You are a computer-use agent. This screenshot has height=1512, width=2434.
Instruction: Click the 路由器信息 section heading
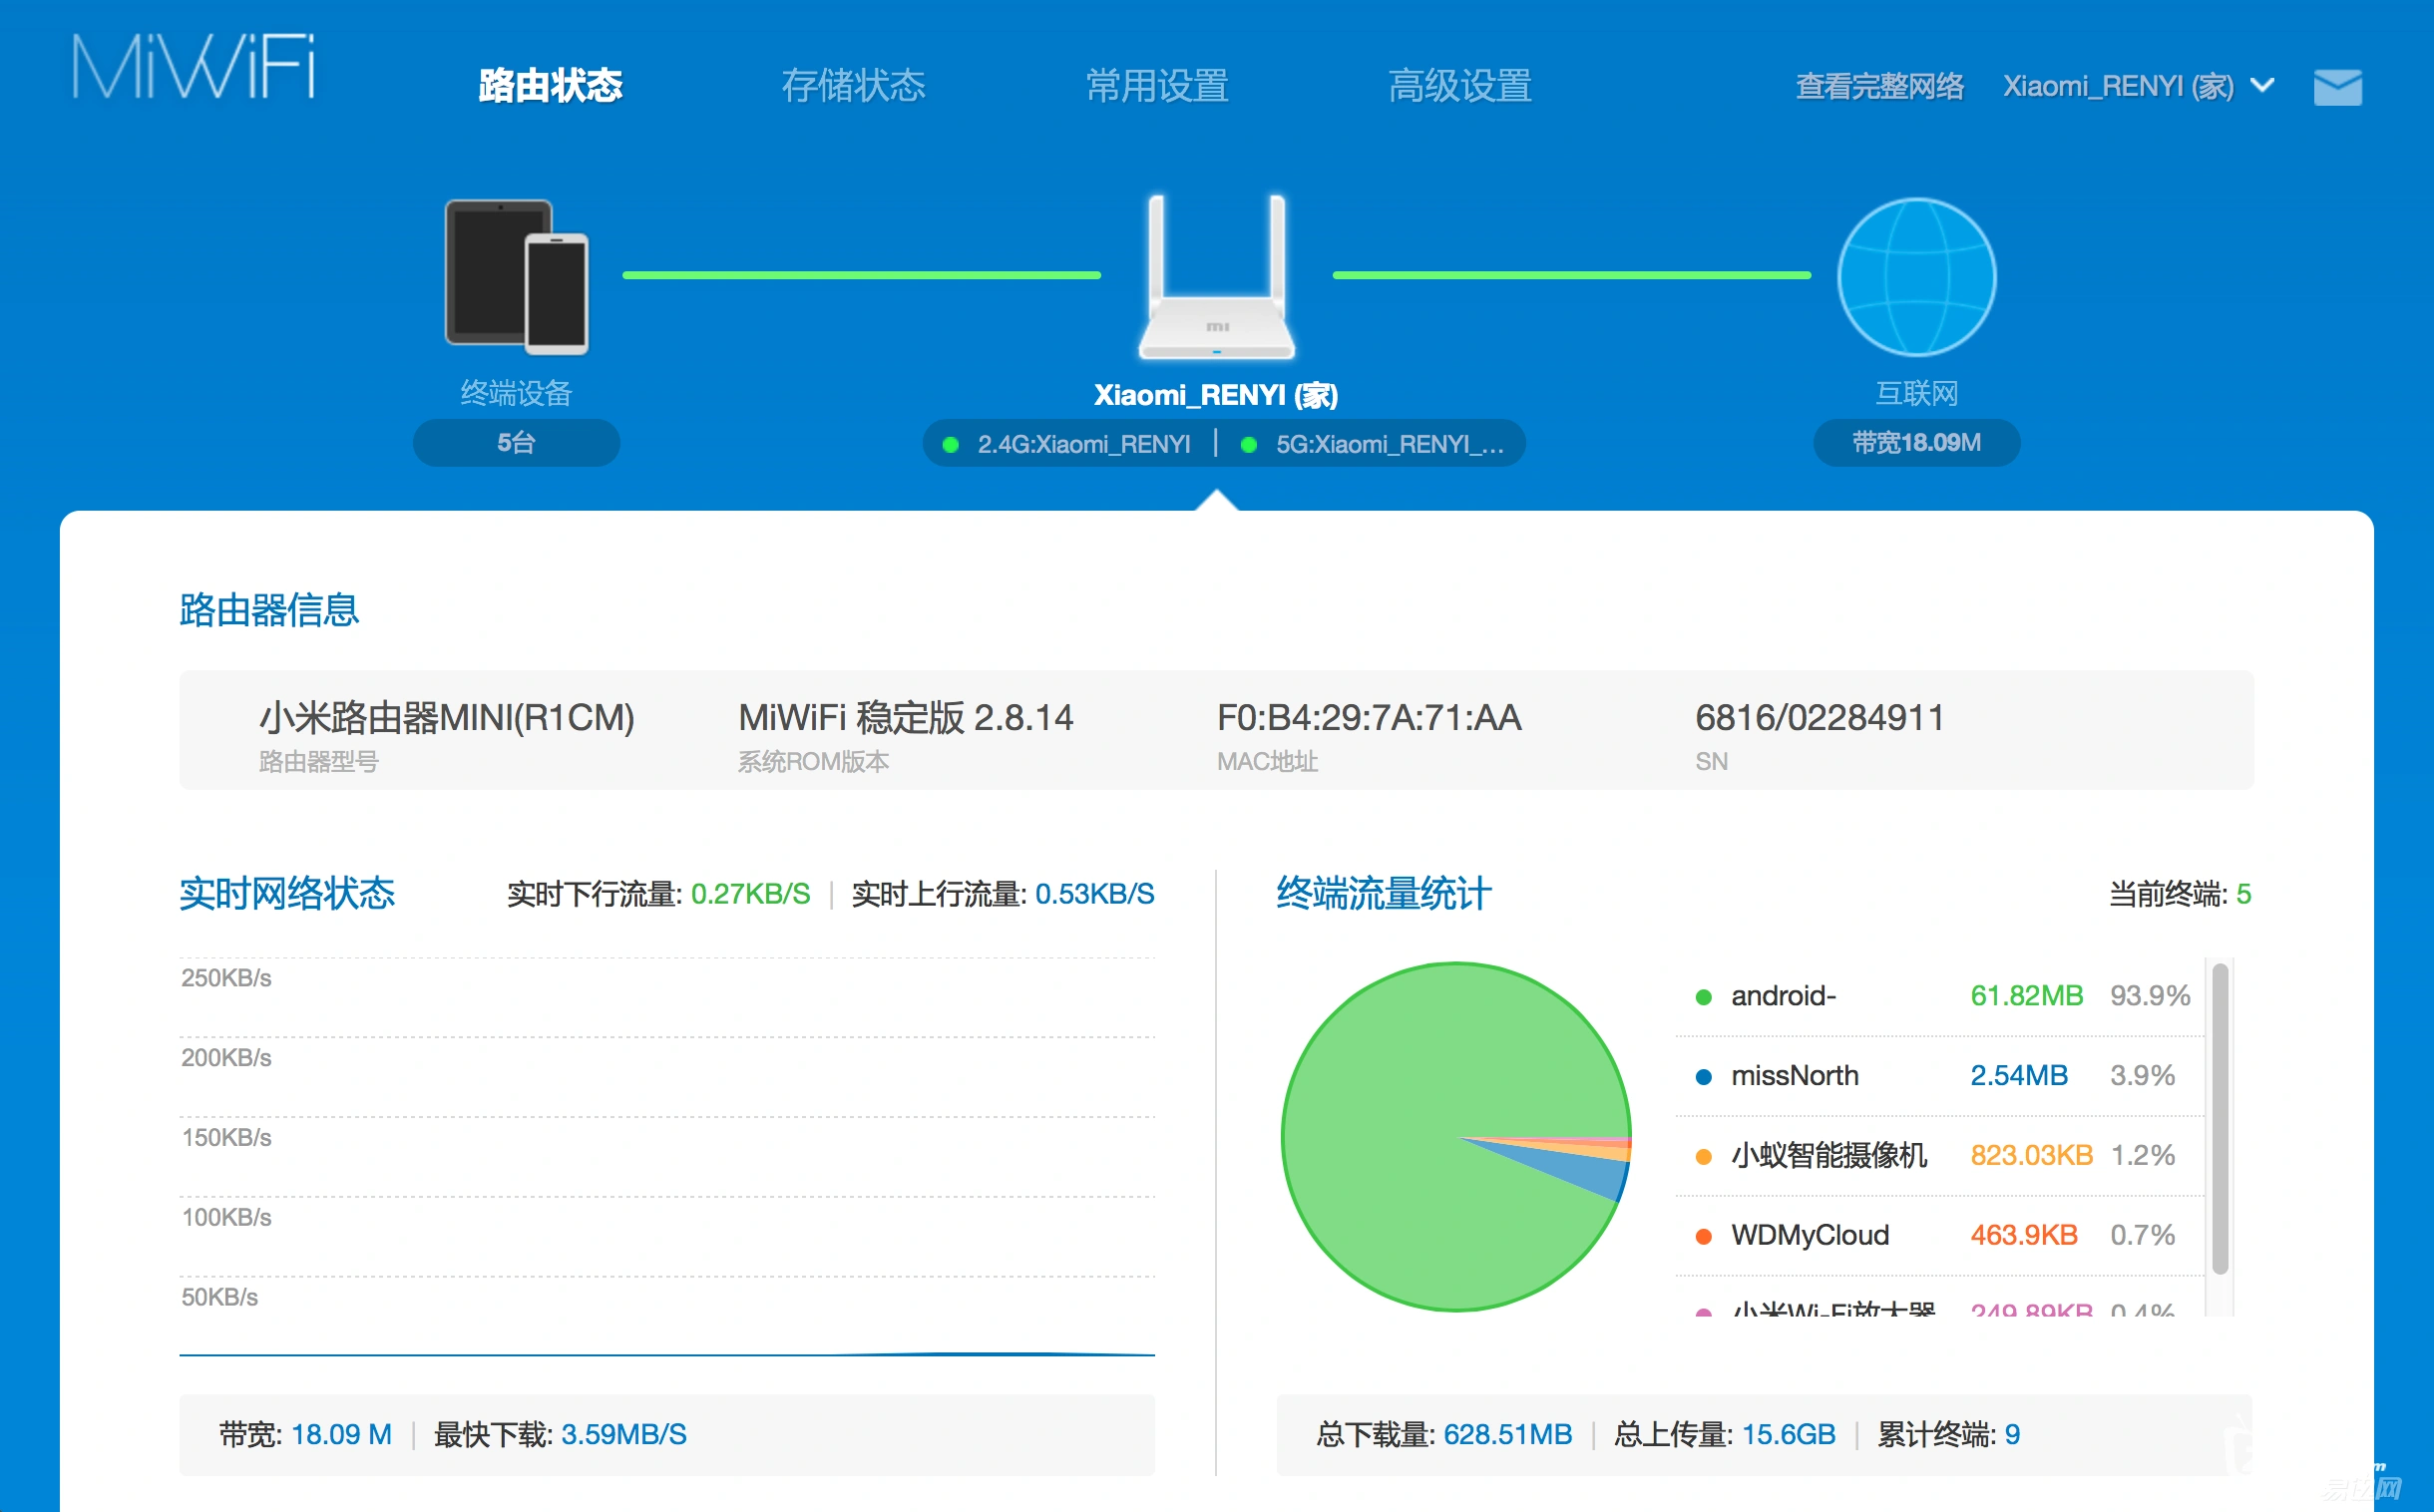click(x=269, y=610)
